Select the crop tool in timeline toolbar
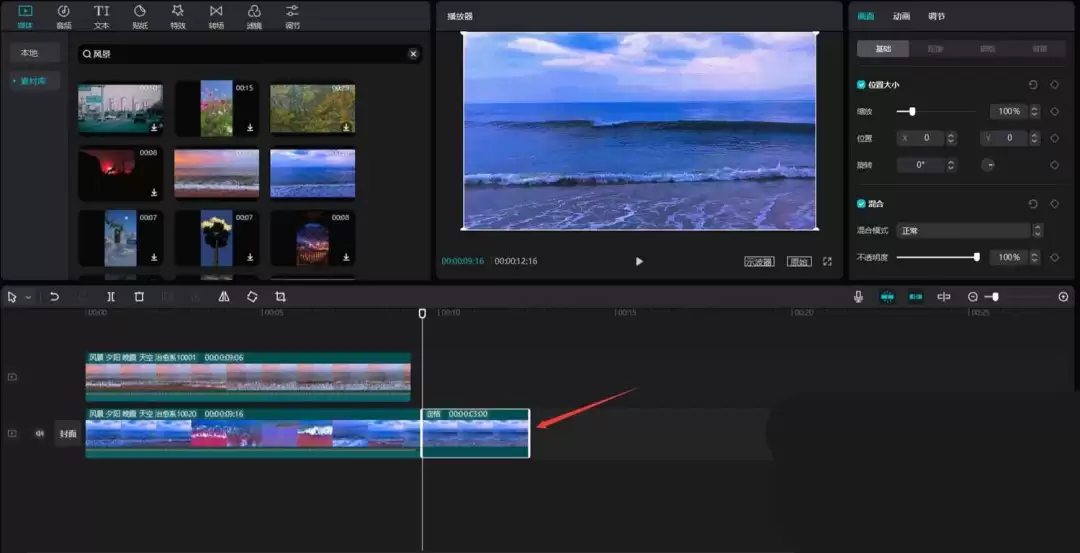The image size is (1080, 553). coord(280,297)
